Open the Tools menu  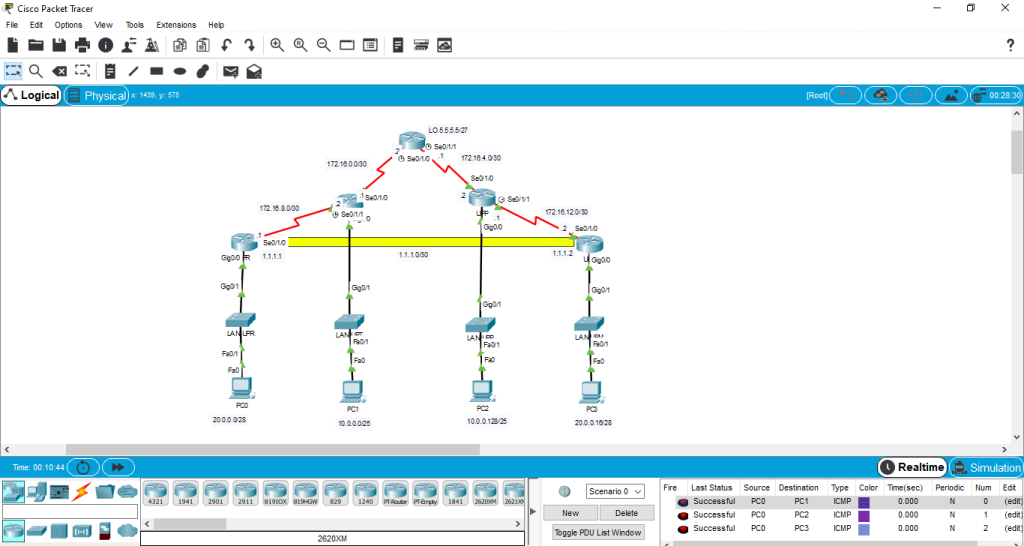click(x=135, y=25)
